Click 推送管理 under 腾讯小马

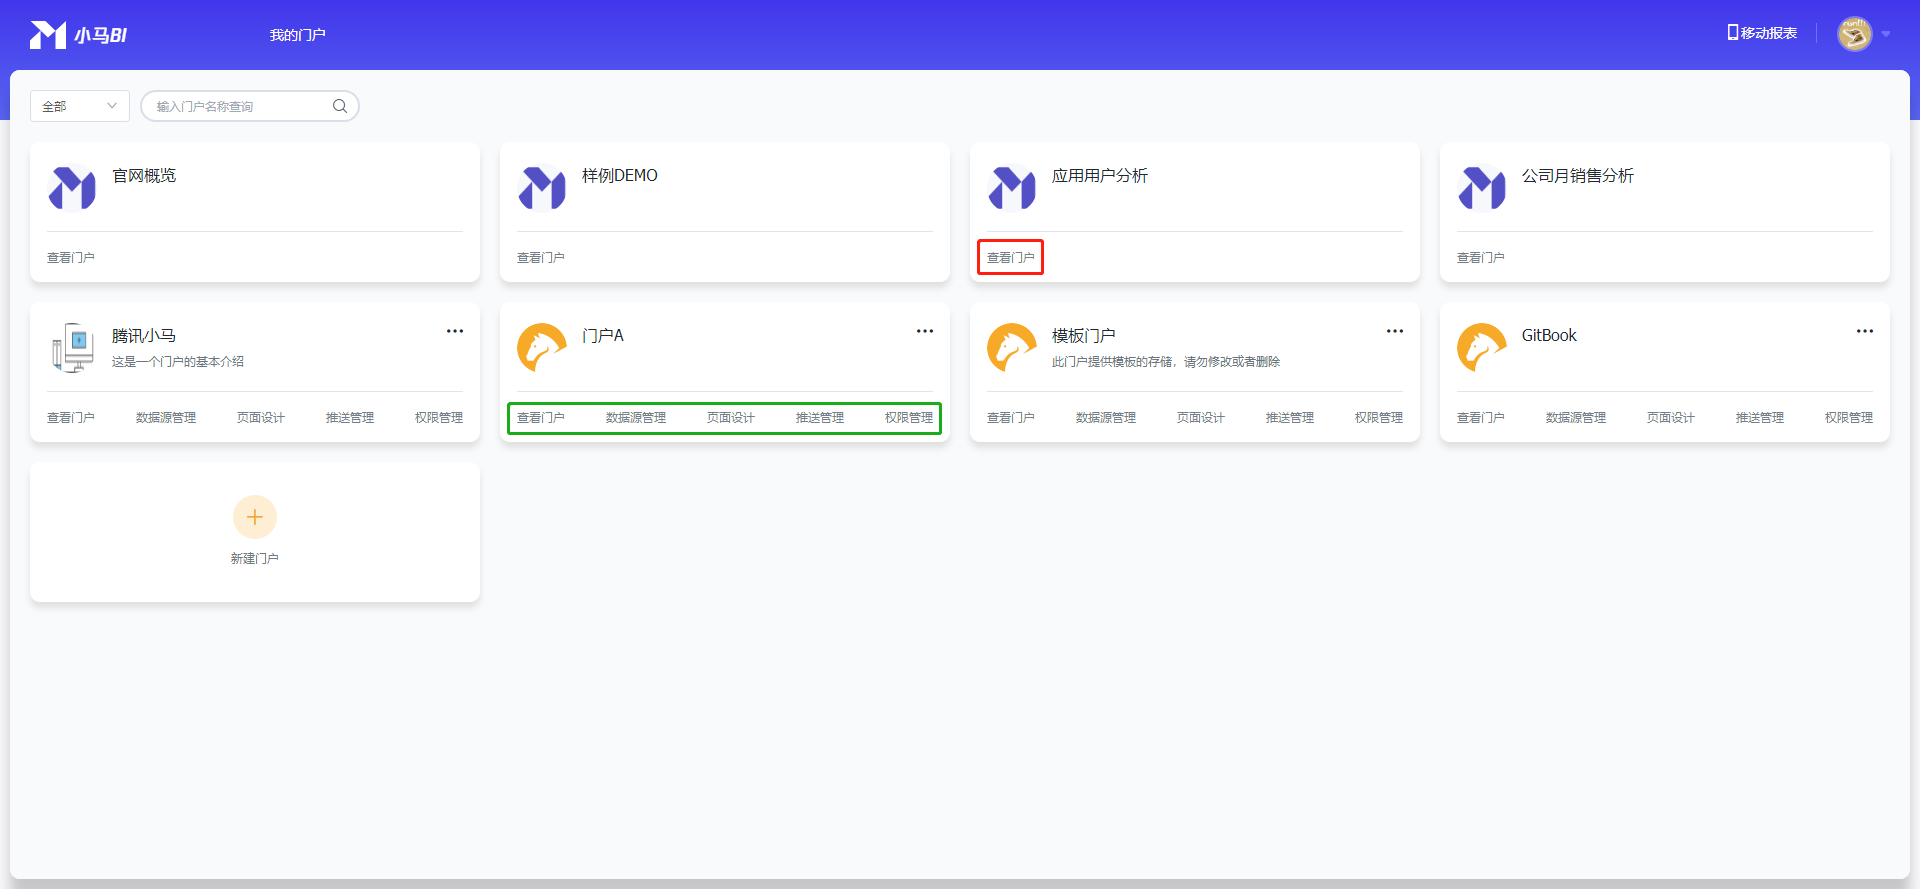(349, 418)
